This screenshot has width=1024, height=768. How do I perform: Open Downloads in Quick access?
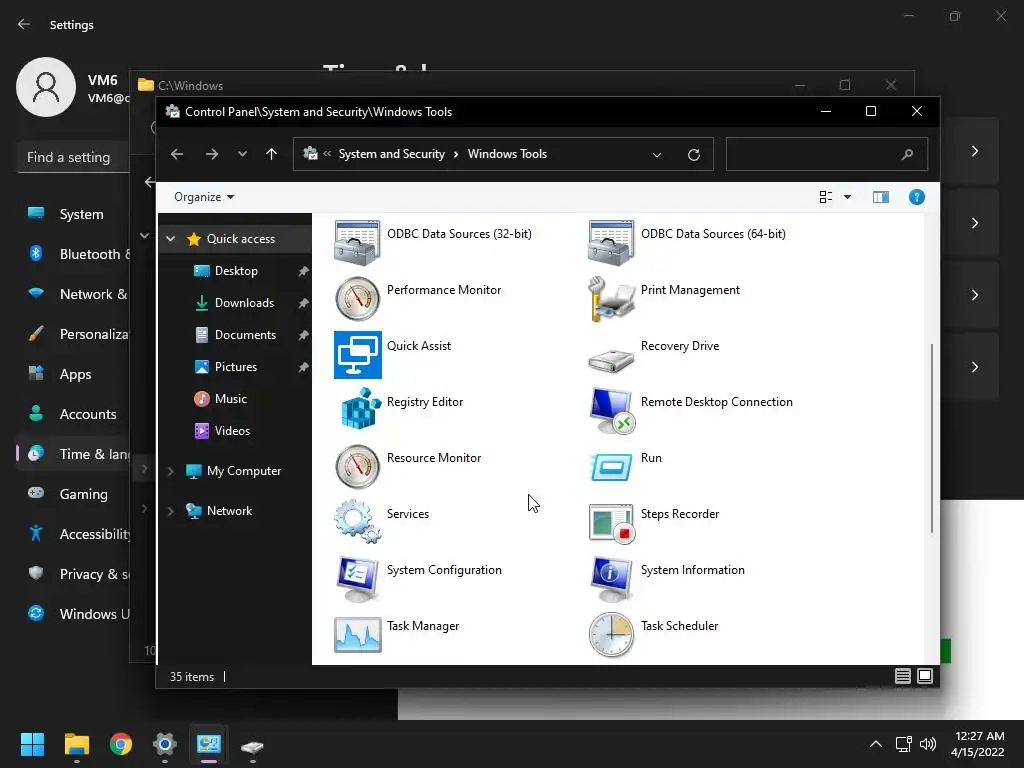click(244, 303)
